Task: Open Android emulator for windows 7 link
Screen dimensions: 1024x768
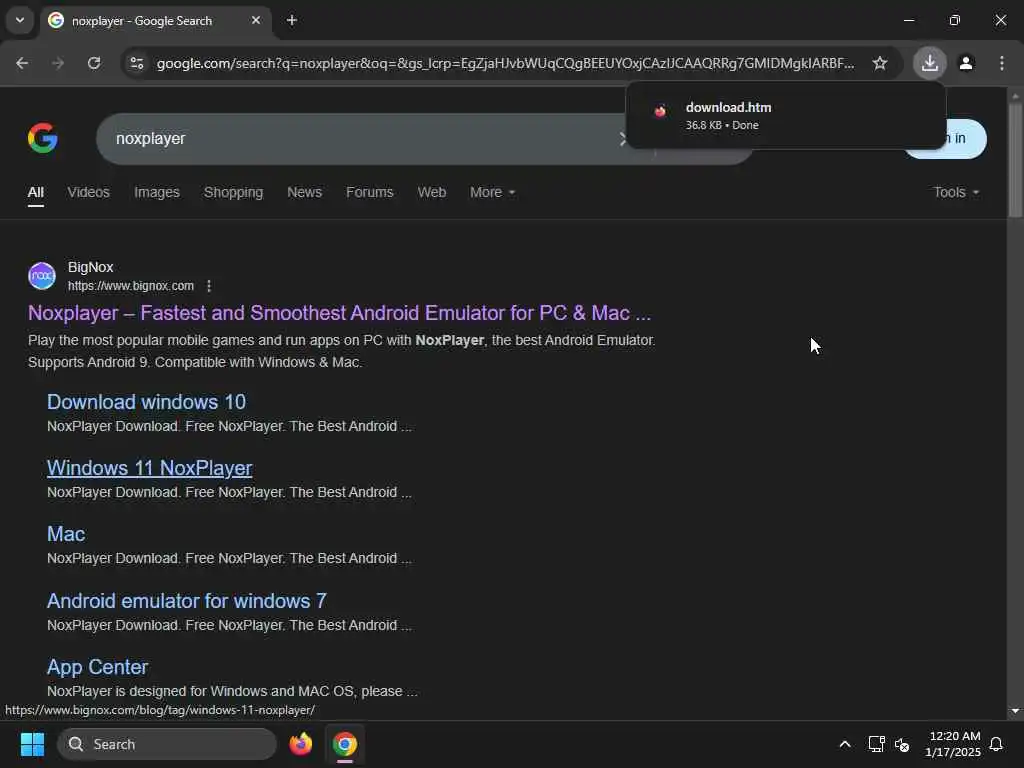Action: pyautogui.click(x=187, y=600)
